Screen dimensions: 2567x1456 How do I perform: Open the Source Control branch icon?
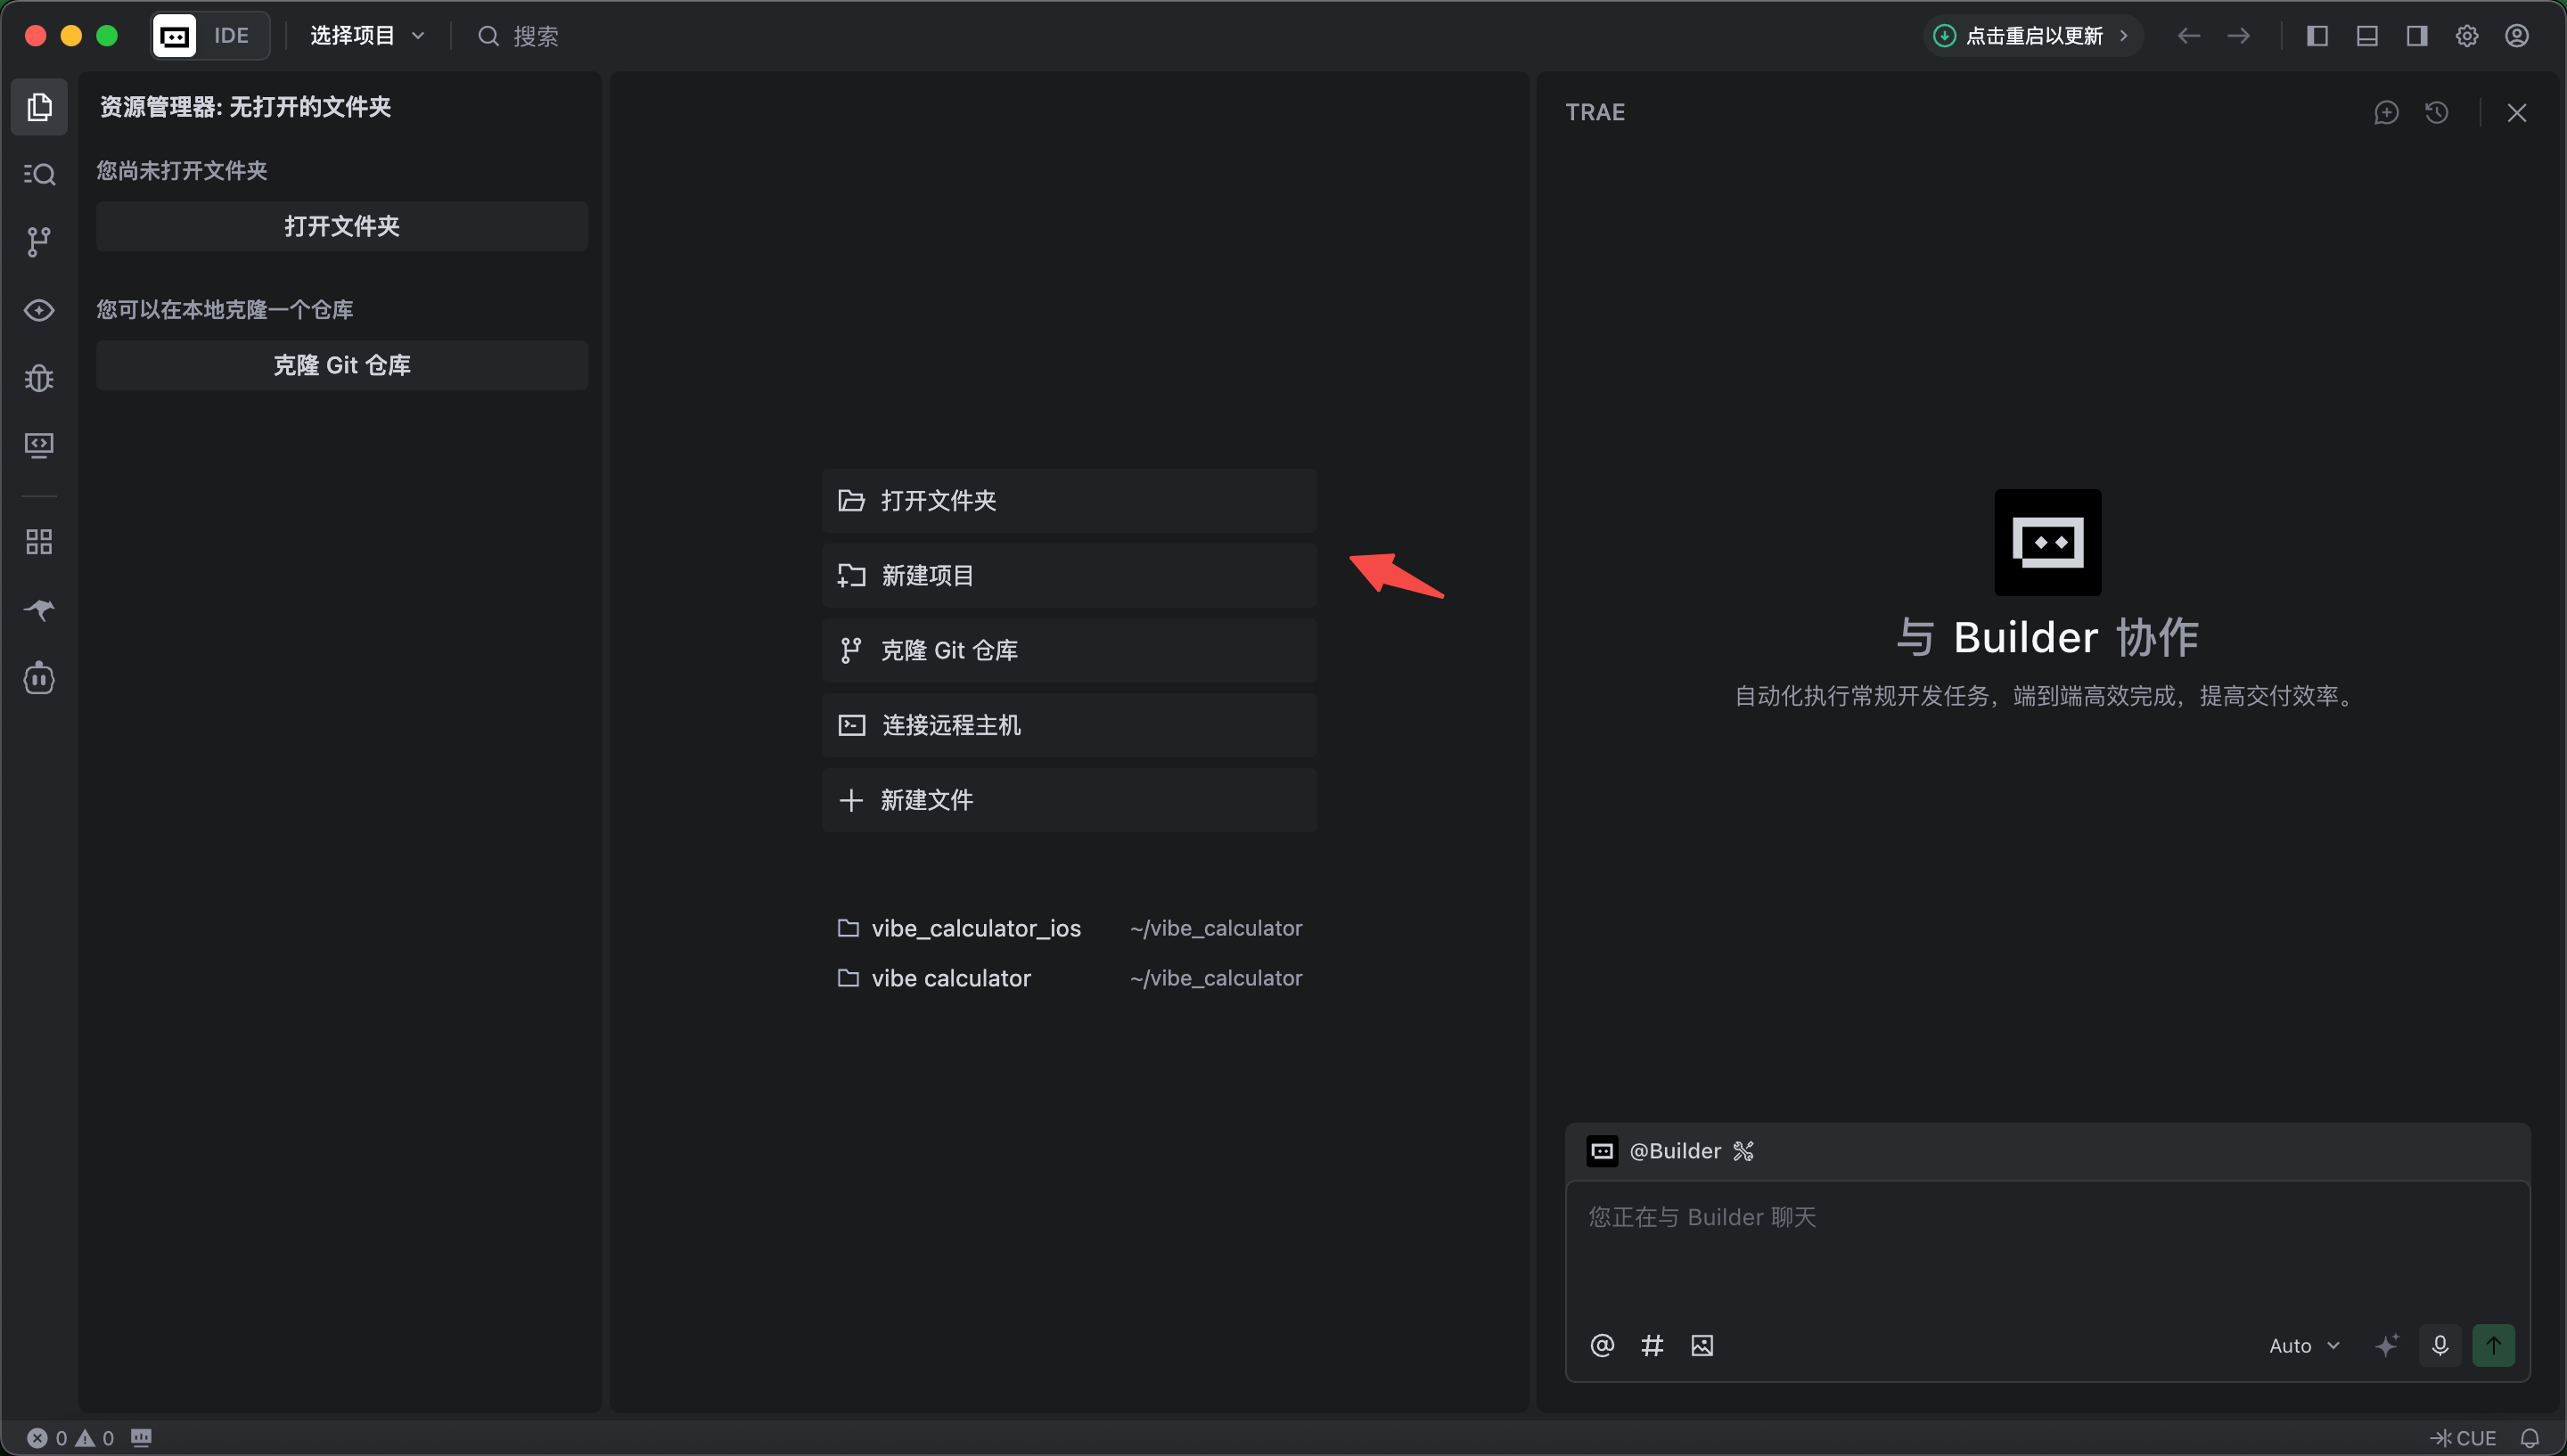[39, 241]
